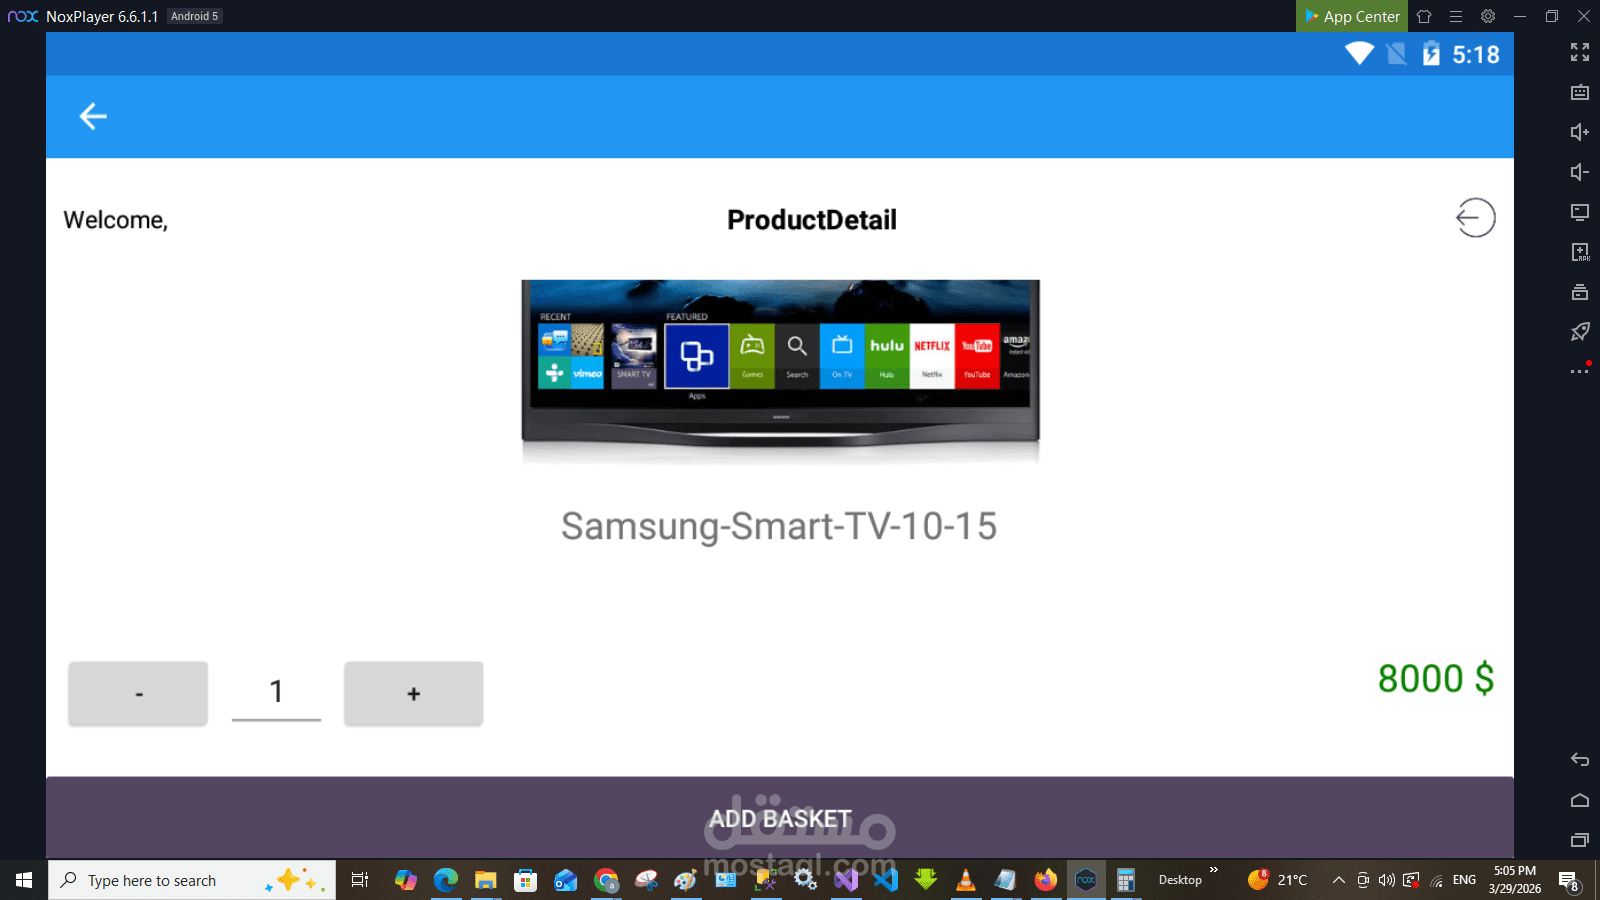
Task: Open the Nox toolbox icon in sidebar
Action: [x=1580, y=292]
